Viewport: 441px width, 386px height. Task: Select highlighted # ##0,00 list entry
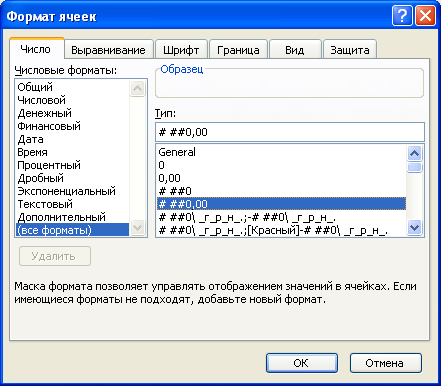click(x=281, y=204)
